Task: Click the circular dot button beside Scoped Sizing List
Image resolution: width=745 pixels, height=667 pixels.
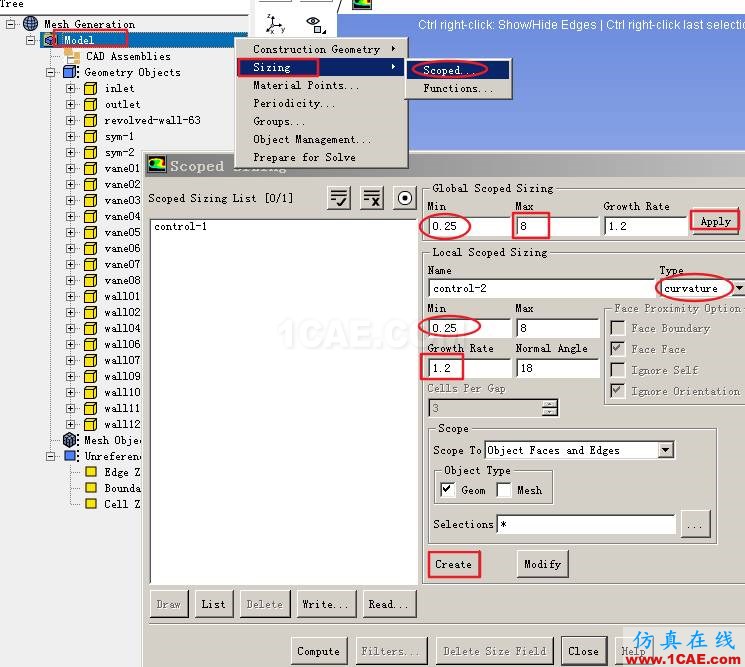Action: click(405, 198)
